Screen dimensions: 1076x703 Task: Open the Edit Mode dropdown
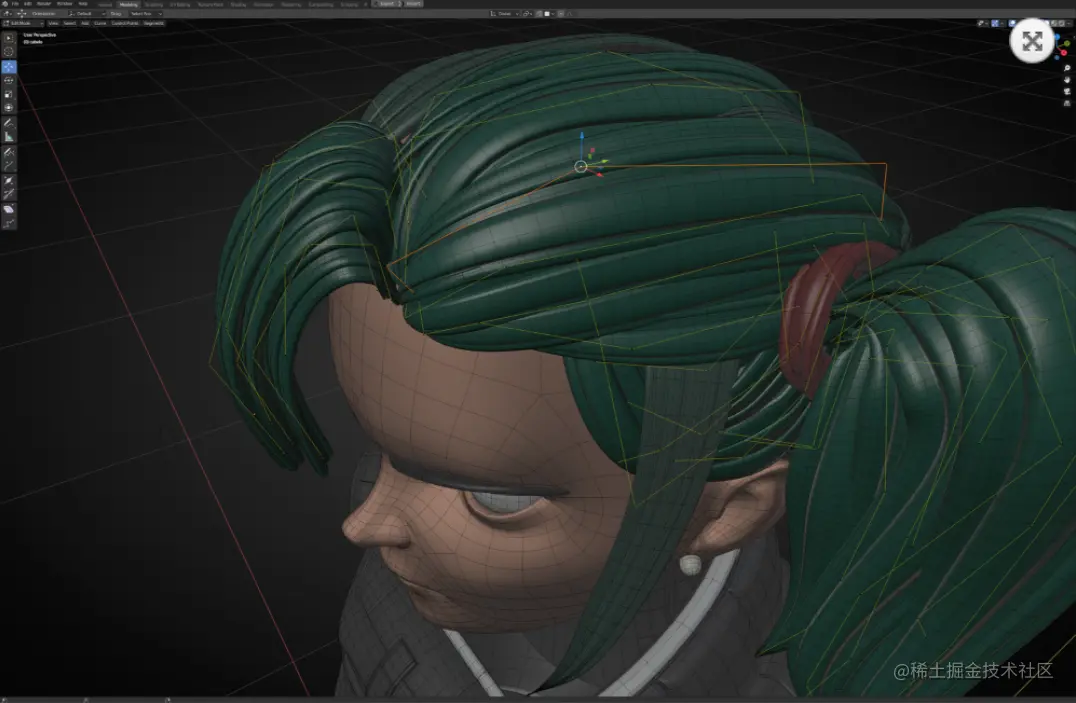22,23
